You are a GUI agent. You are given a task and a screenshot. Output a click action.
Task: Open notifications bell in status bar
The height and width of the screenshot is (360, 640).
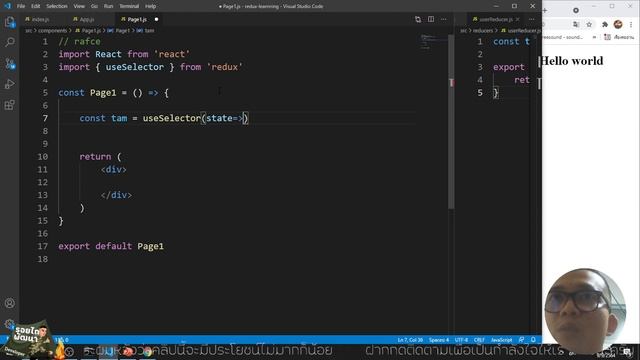(533, 340)
